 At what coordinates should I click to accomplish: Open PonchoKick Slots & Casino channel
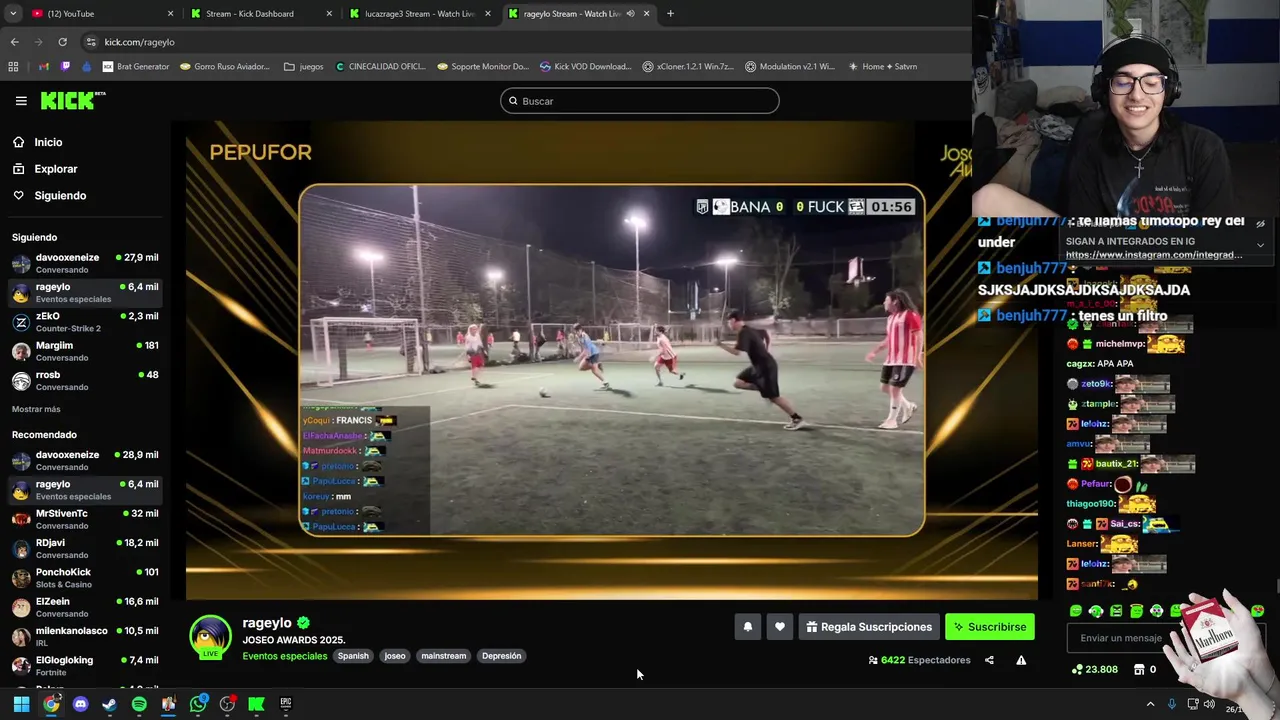(x=85, y=578)
